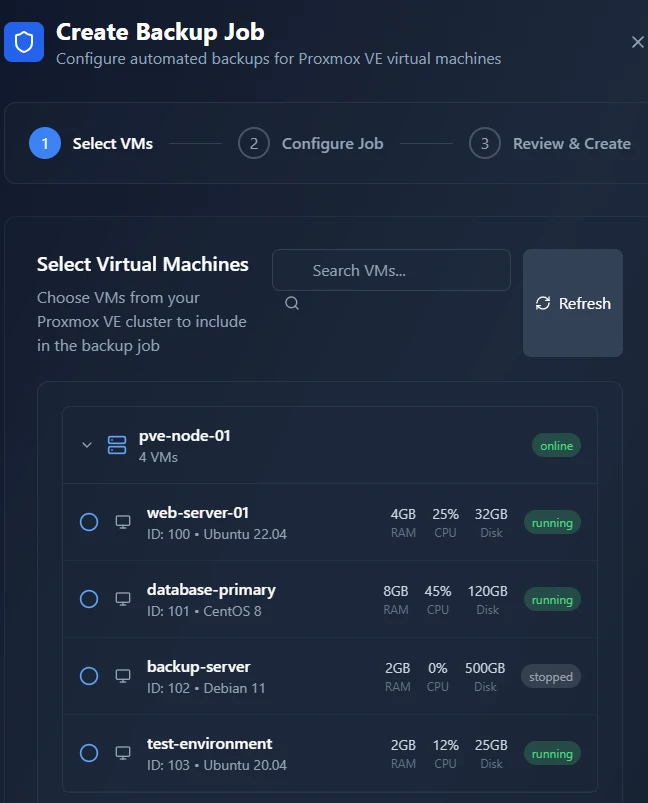Go to step 2 Configure Job
This screenshot has width=648, height=803.
pos(311,143)
